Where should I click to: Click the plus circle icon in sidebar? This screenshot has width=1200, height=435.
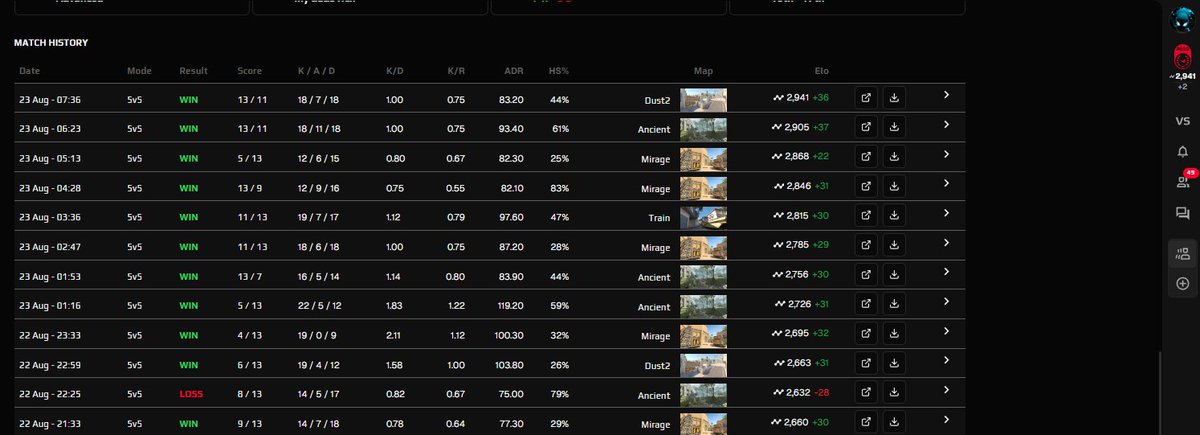click(x=1182, y=284)
